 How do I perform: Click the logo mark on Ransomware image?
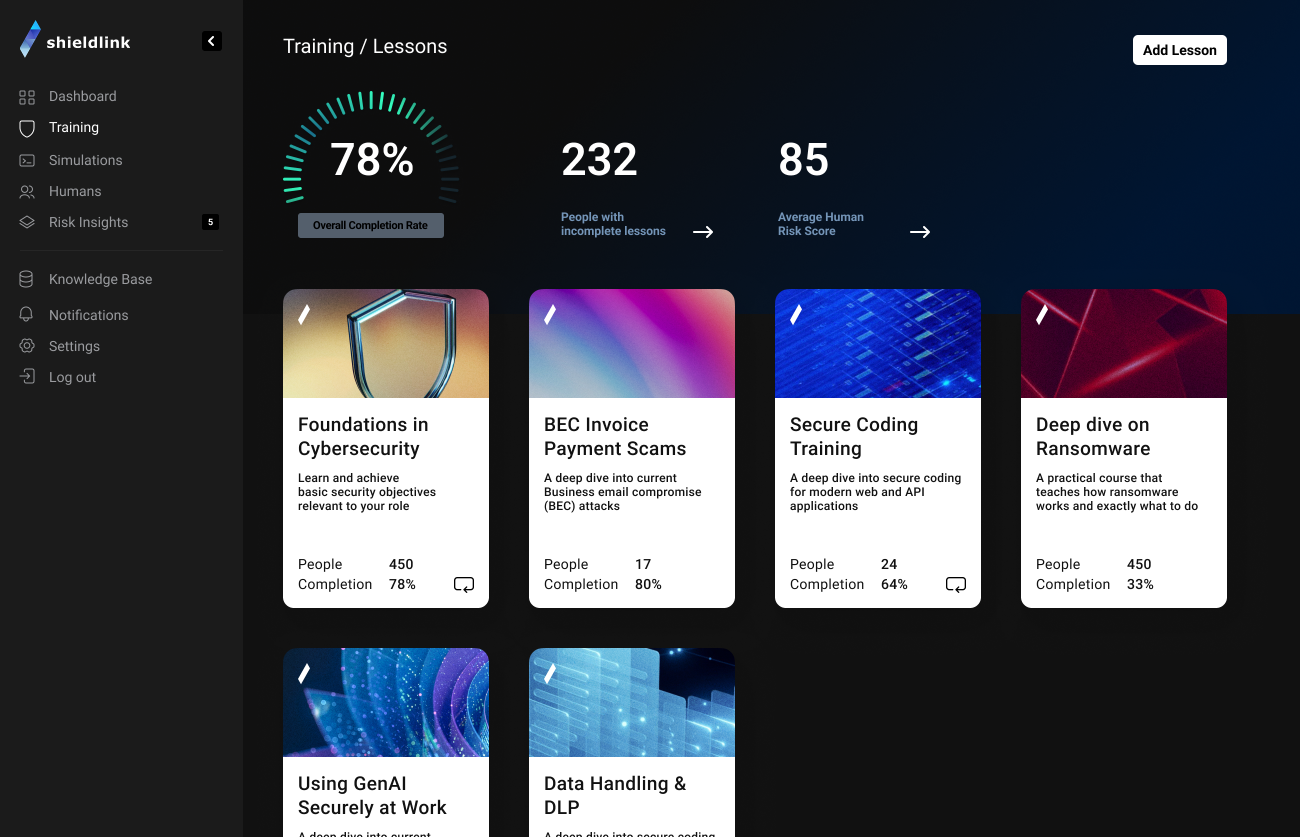click(x=1042, y=315)
